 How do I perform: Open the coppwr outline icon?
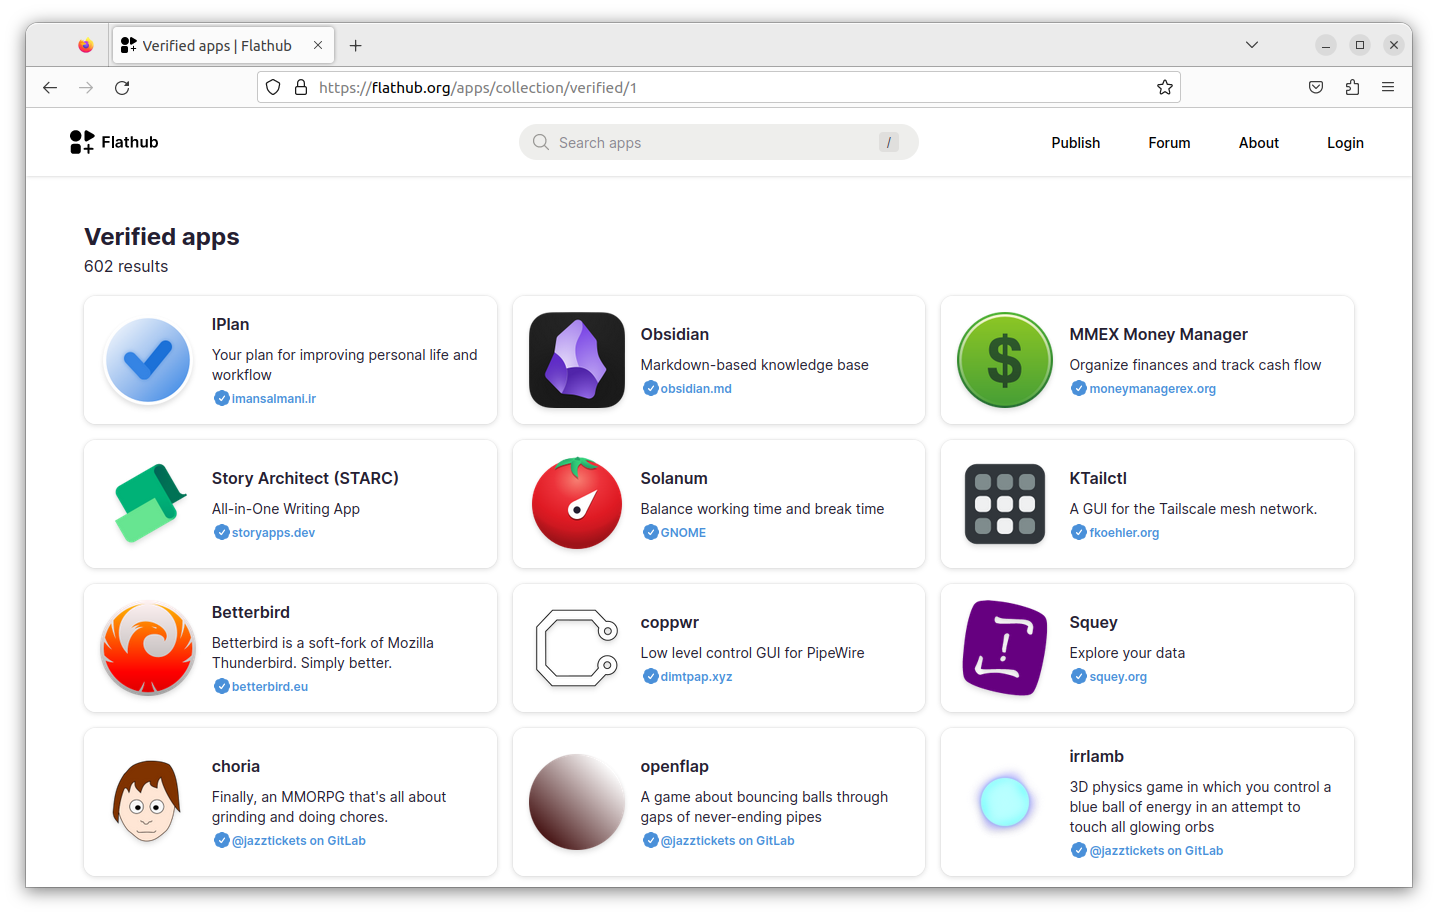click(576, 648)
